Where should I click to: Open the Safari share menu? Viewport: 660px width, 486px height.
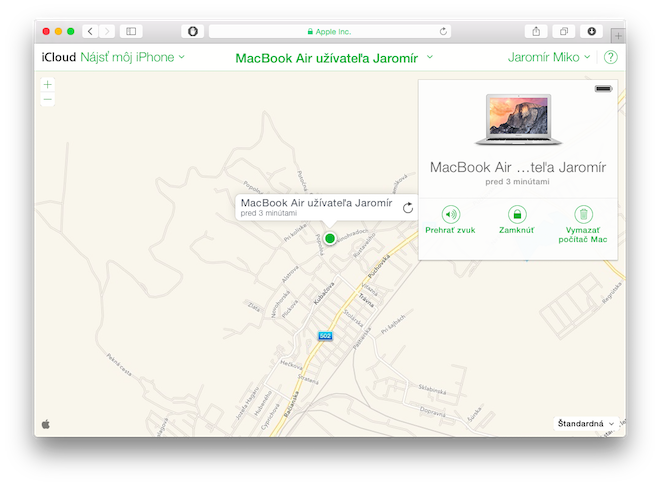click(x=536, y=31)
